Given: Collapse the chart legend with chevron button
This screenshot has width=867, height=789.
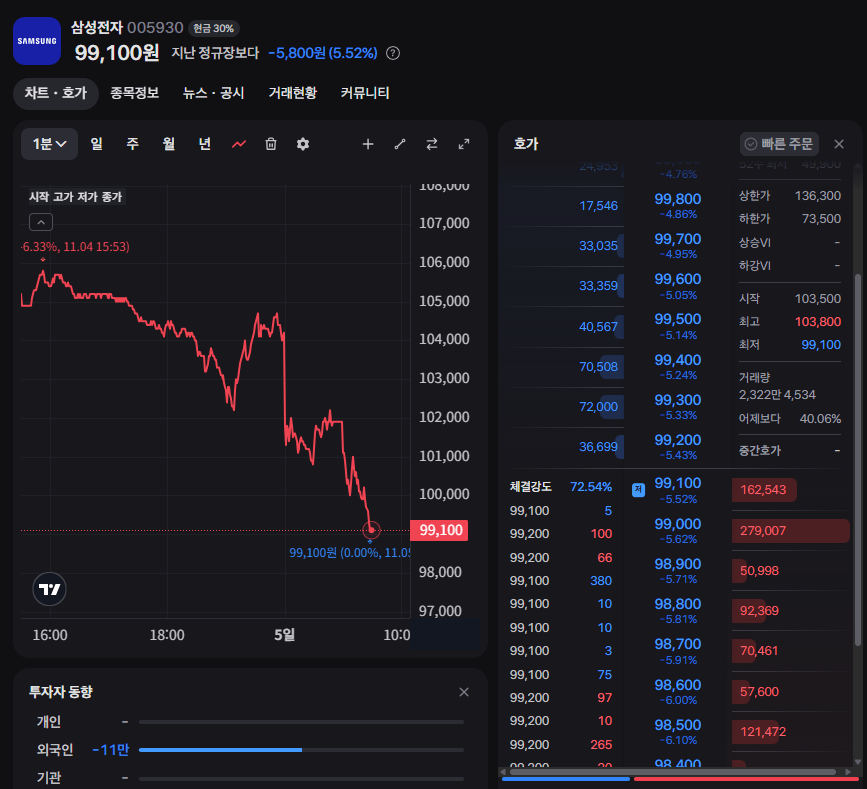Looking at the screenshot, I should (41, 222).
